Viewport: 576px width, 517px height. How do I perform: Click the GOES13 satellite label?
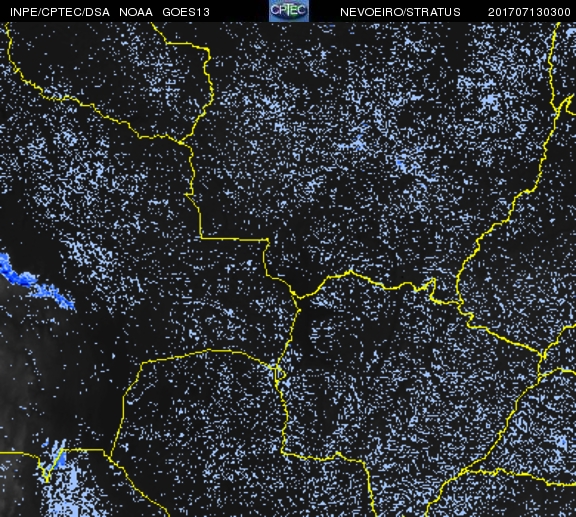pyautogui.click(x=186, y=12)
